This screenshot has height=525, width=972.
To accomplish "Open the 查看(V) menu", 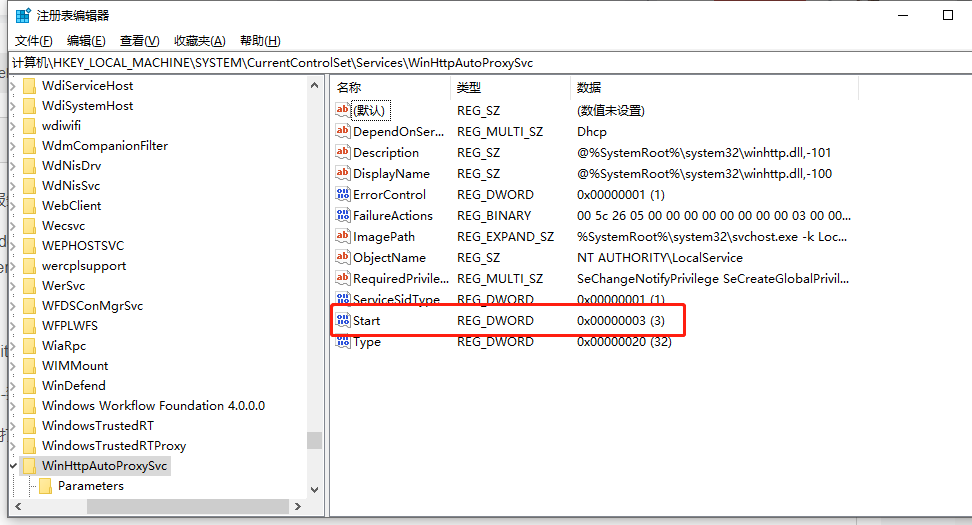I will coord(139,41).
